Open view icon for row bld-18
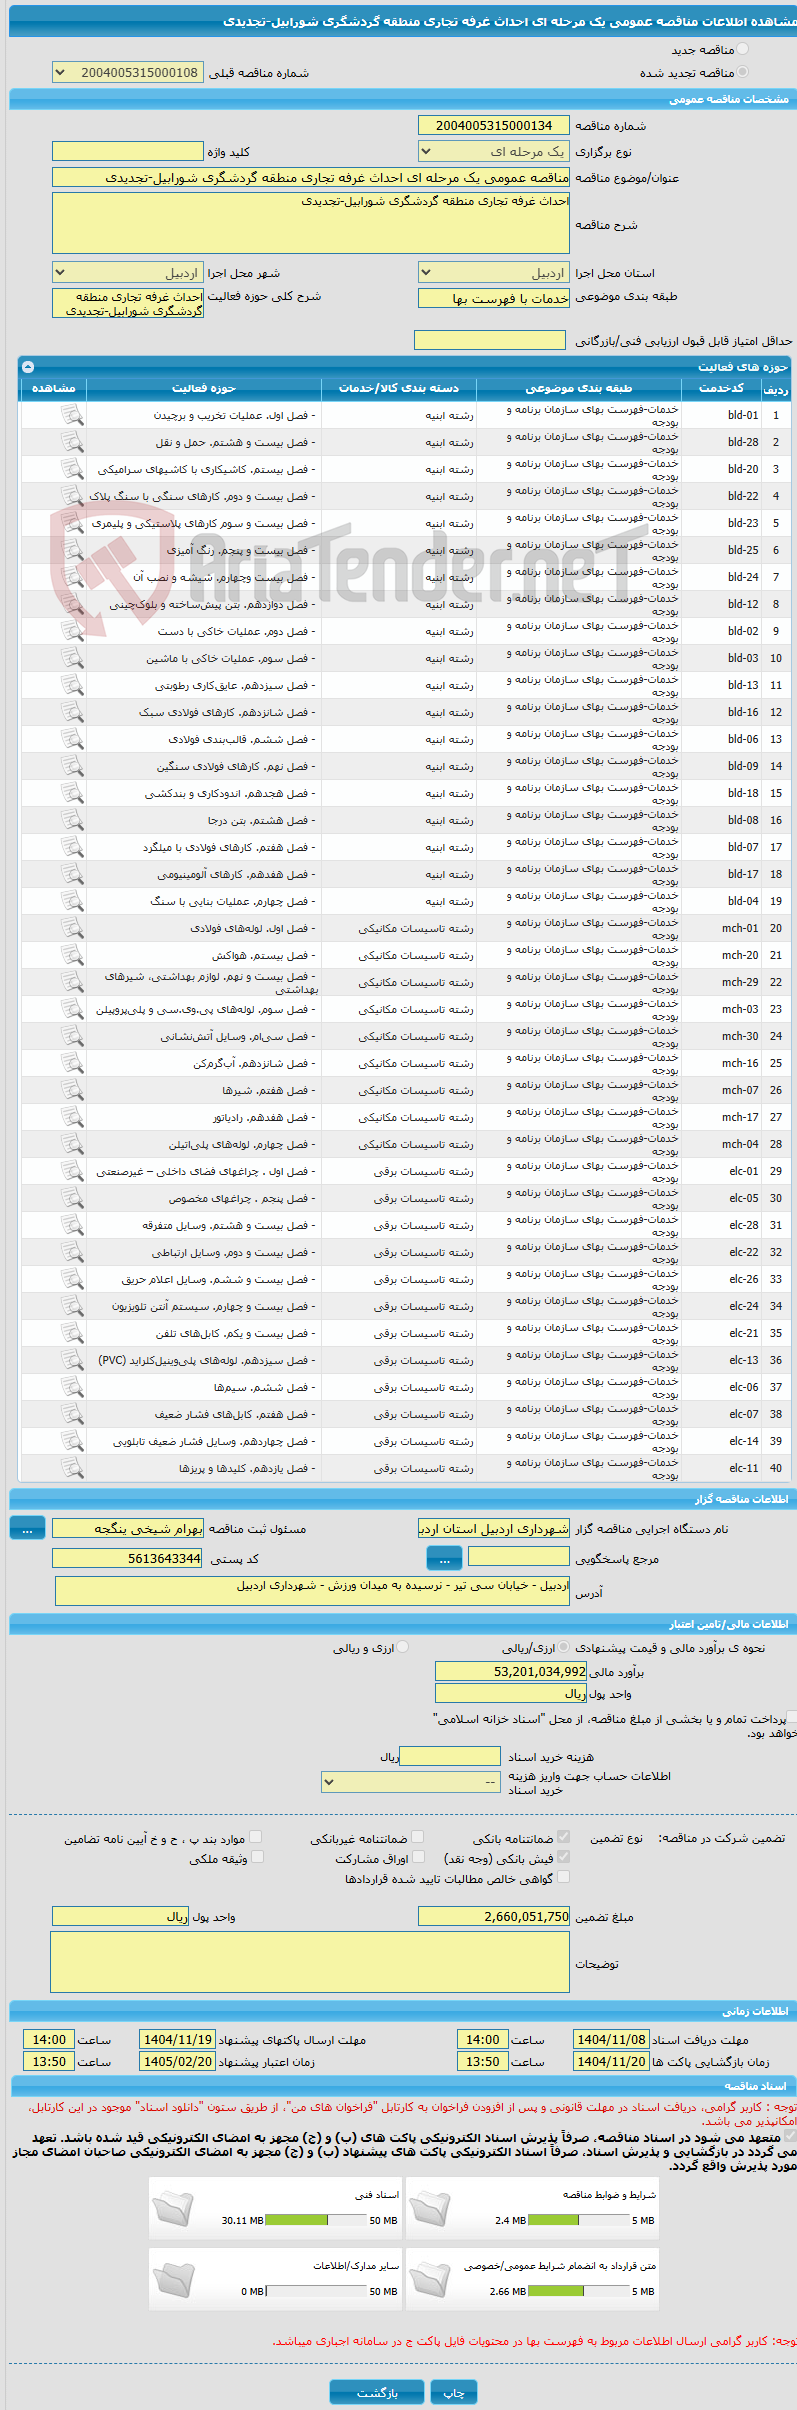Image resolution: width=797 pixels, height=2410 pixels. pyautogui.click(x=72, y=793)
